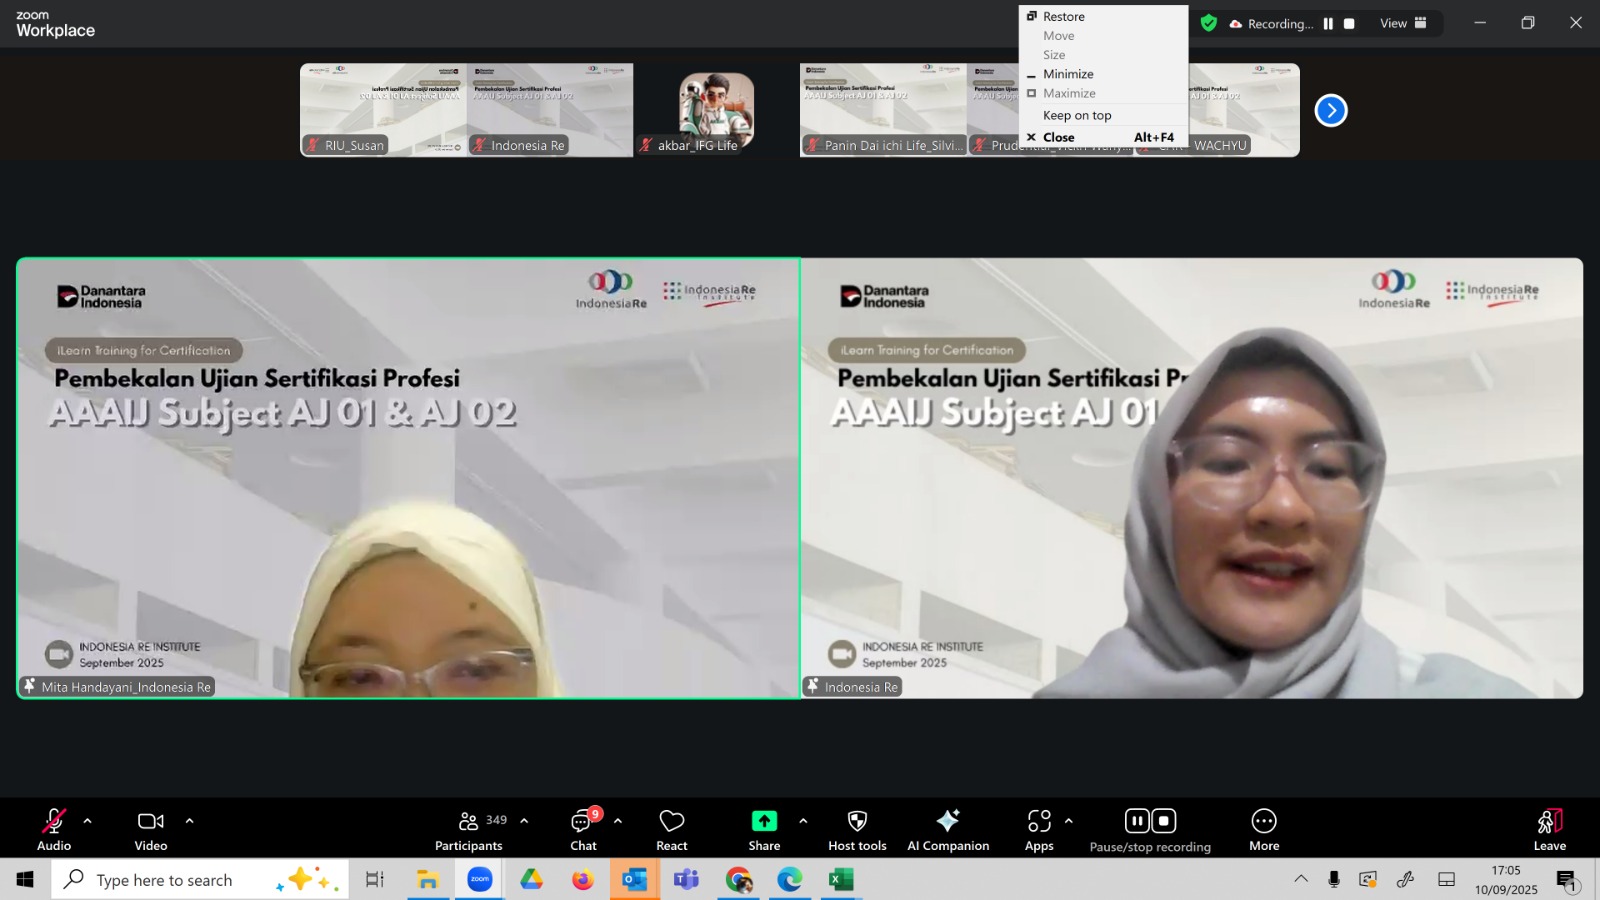Expand audio options arrow
Screen dimensions: 1600x900
point(88,821)
